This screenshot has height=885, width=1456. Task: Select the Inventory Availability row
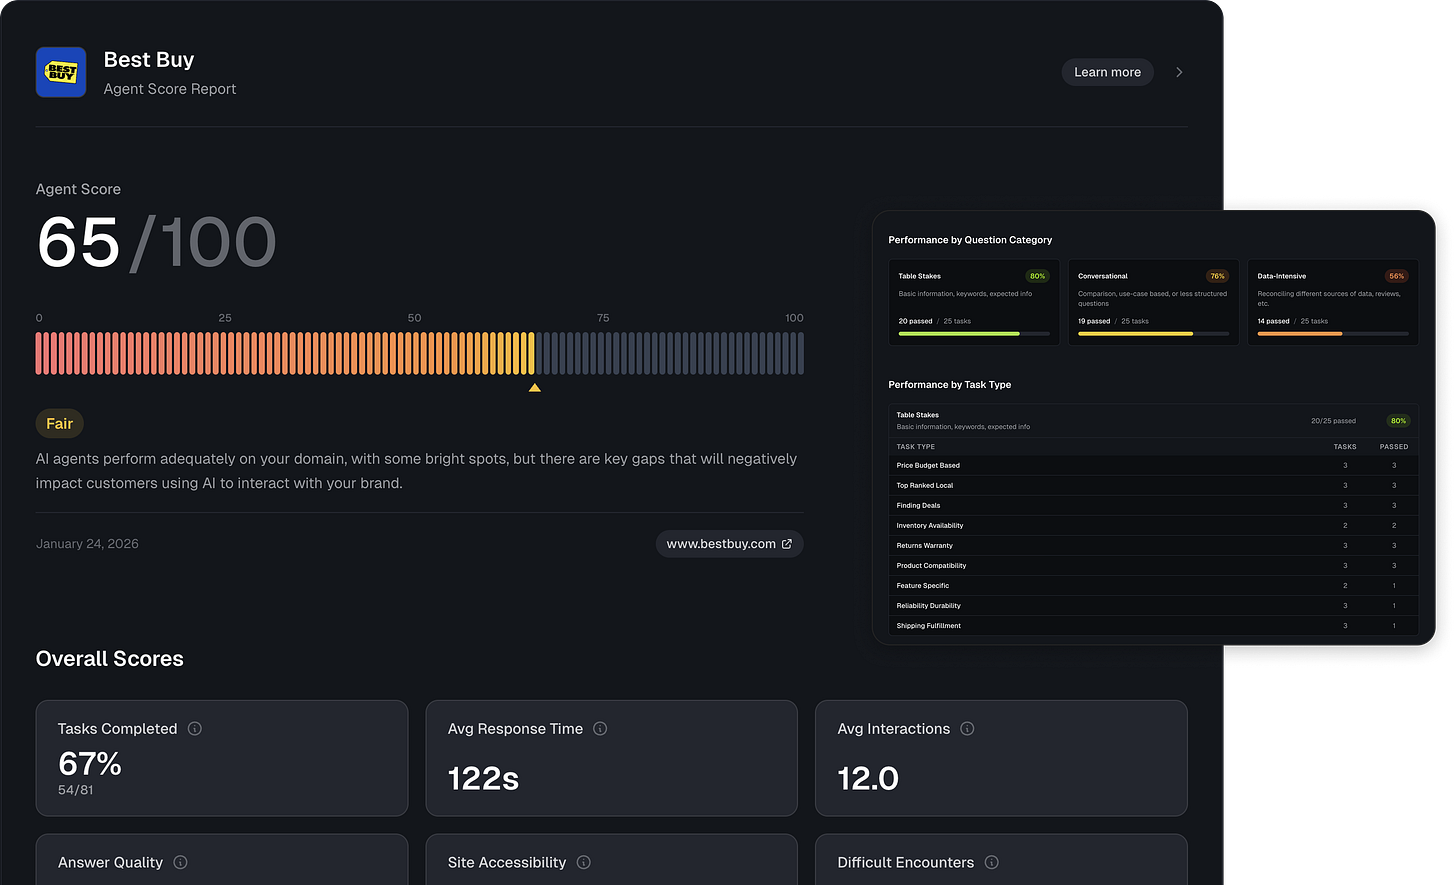1153,525
